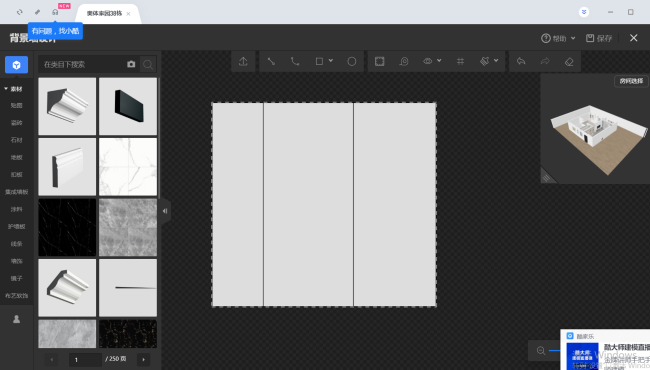Go to the previous materials page
The width and height of the screenshot is (650, 370).
click(52, 360)
